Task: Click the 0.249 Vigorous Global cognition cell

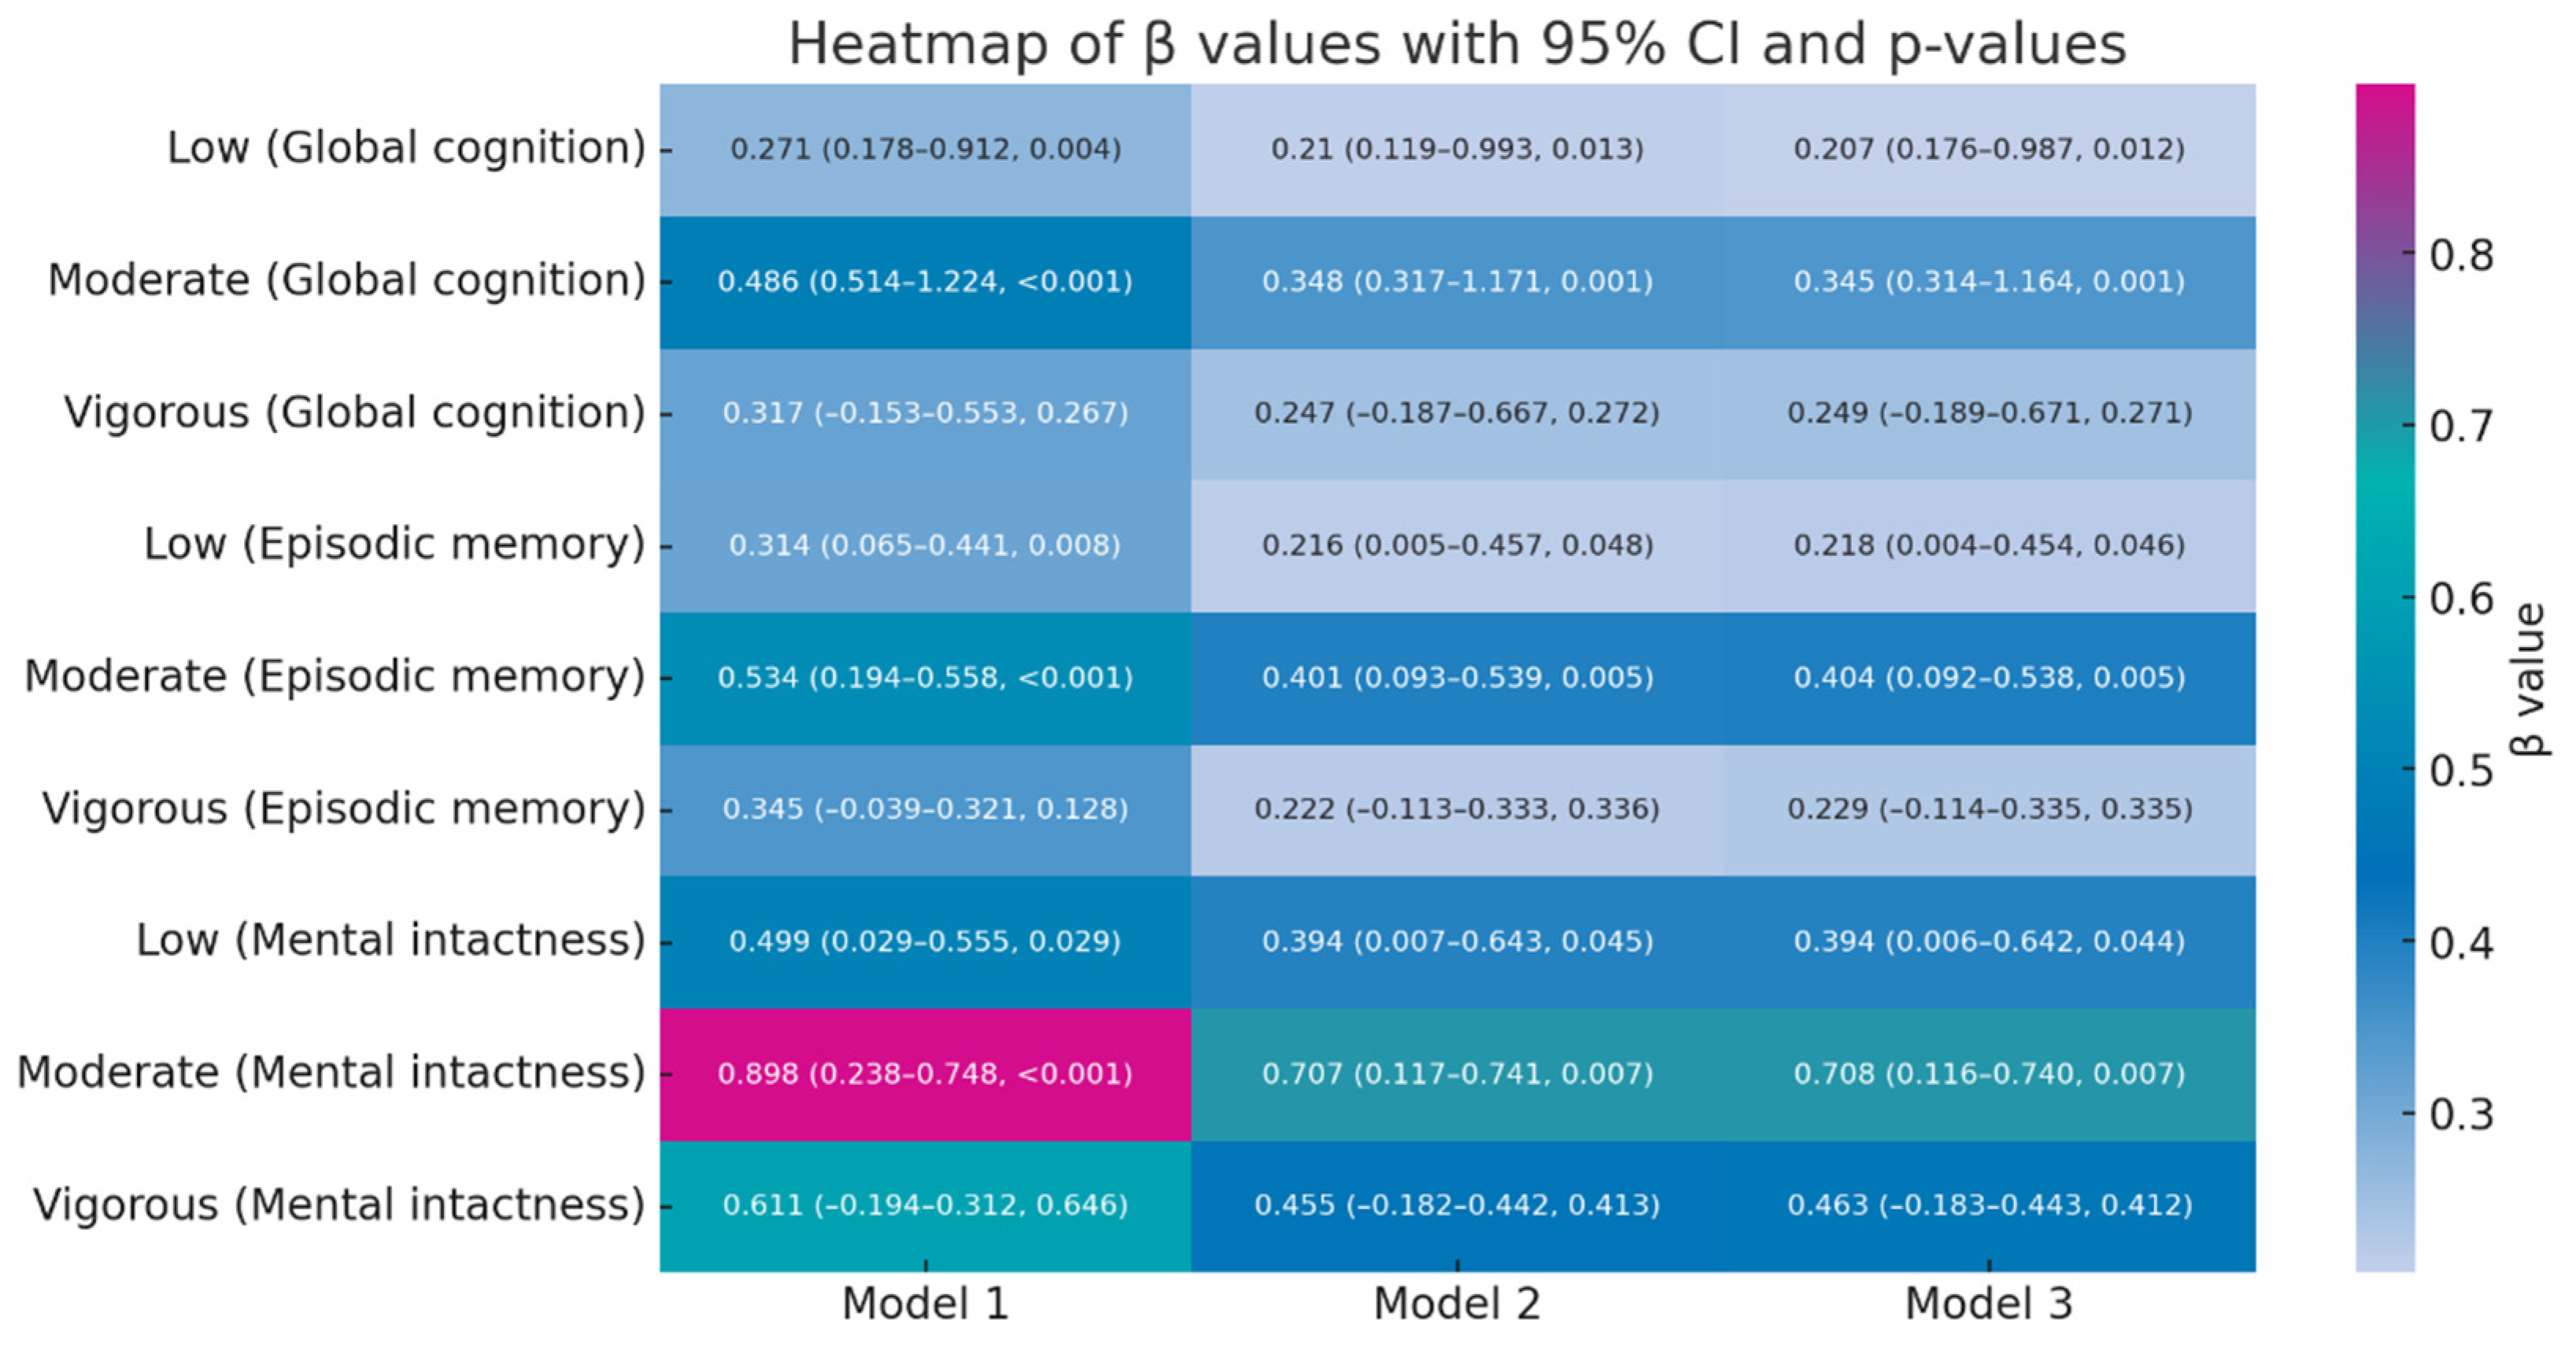Action: pyautogui.click(x=1988, y=413)
